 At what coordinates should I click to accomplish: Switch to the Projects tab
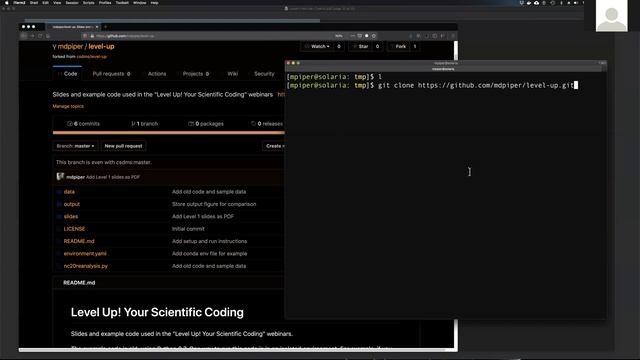[196, 74]
